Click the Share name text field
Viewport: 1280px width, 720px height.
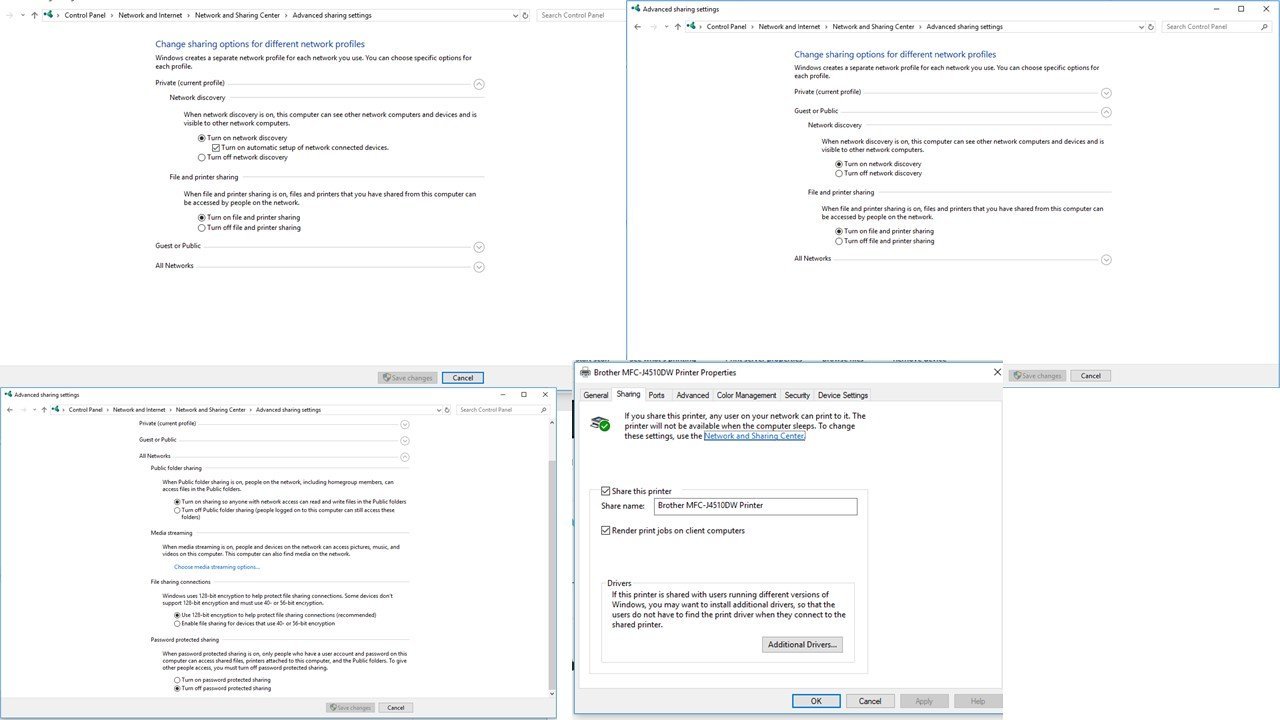click(x=755, y=506)
